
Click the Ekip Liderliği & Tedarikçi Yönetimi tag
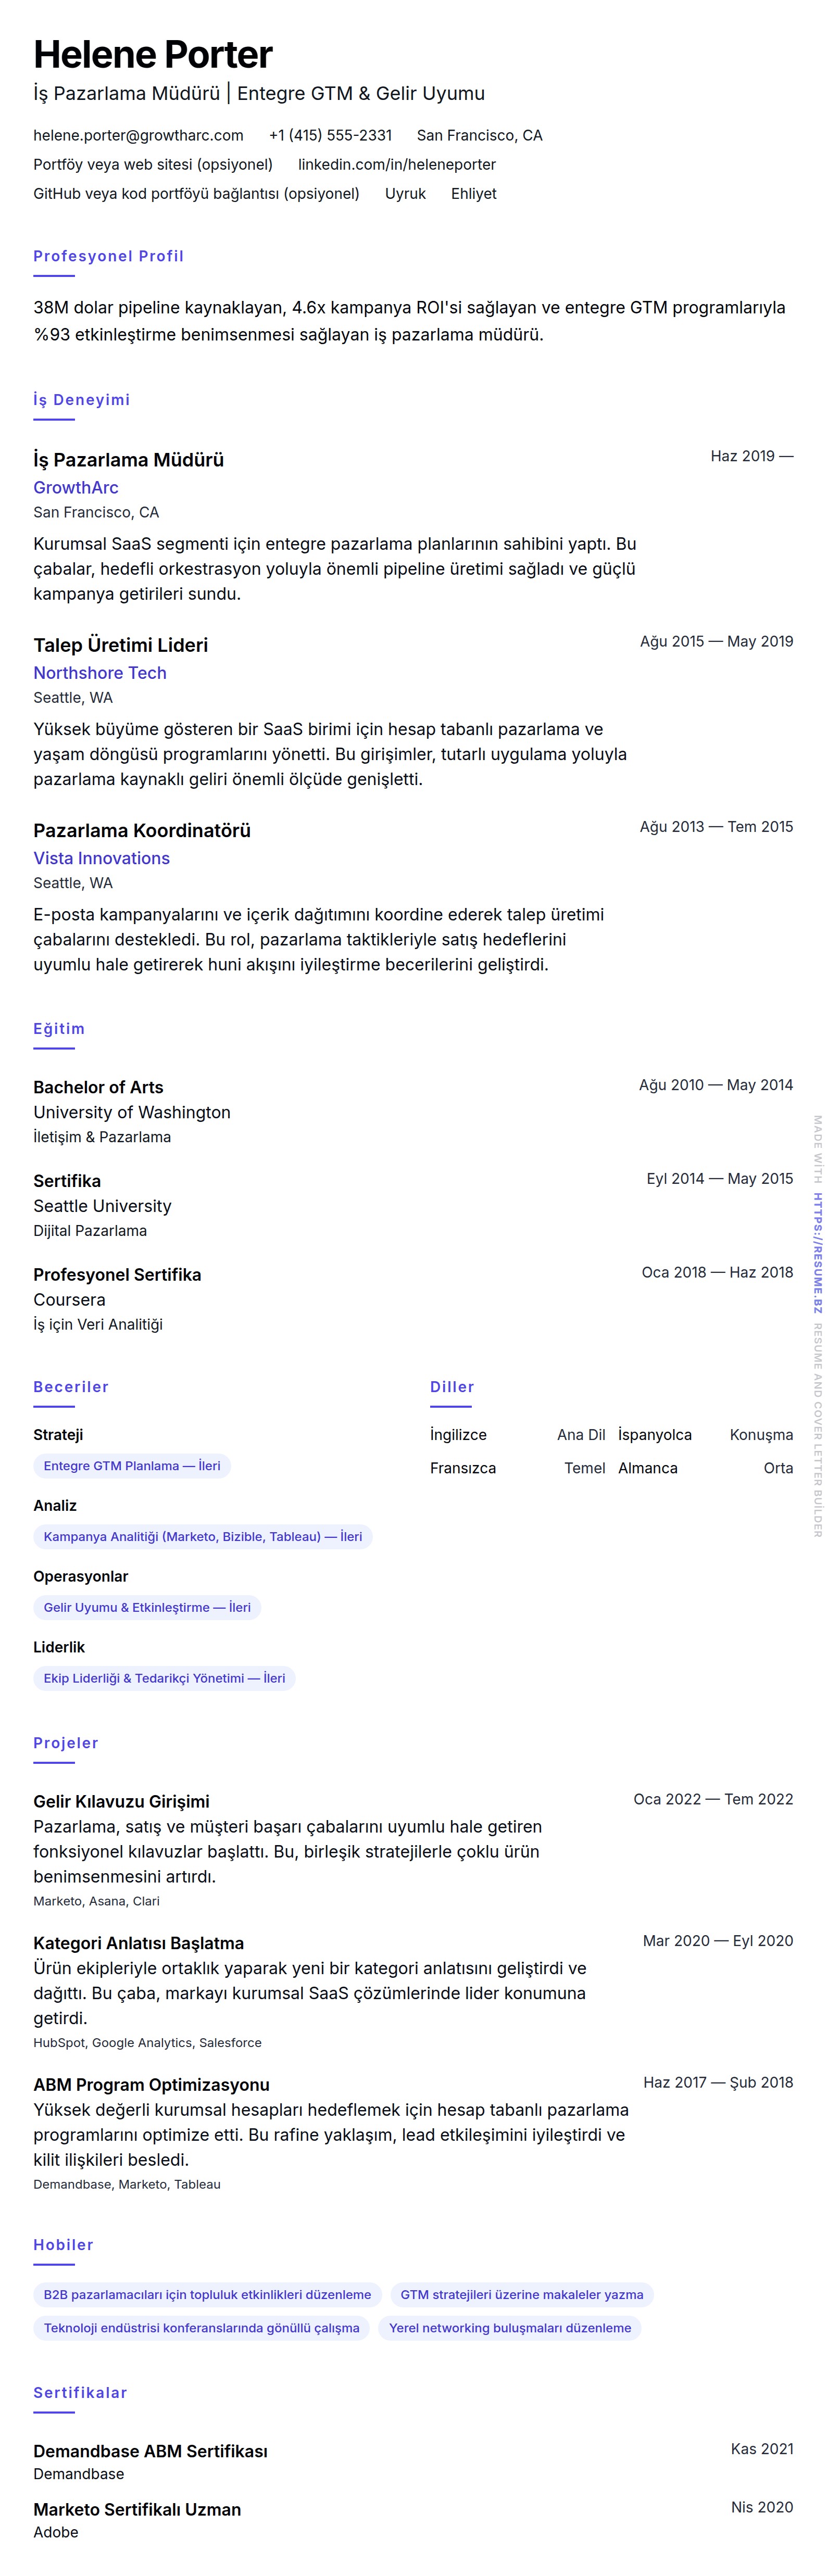(x=164, y=1678)
